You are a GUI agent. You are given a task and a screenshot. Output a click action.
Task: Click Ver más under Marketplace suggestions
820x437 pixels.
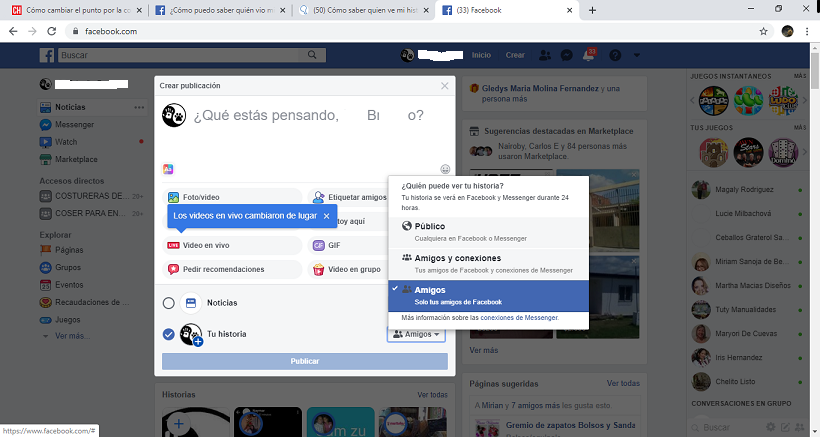point(484,350)
